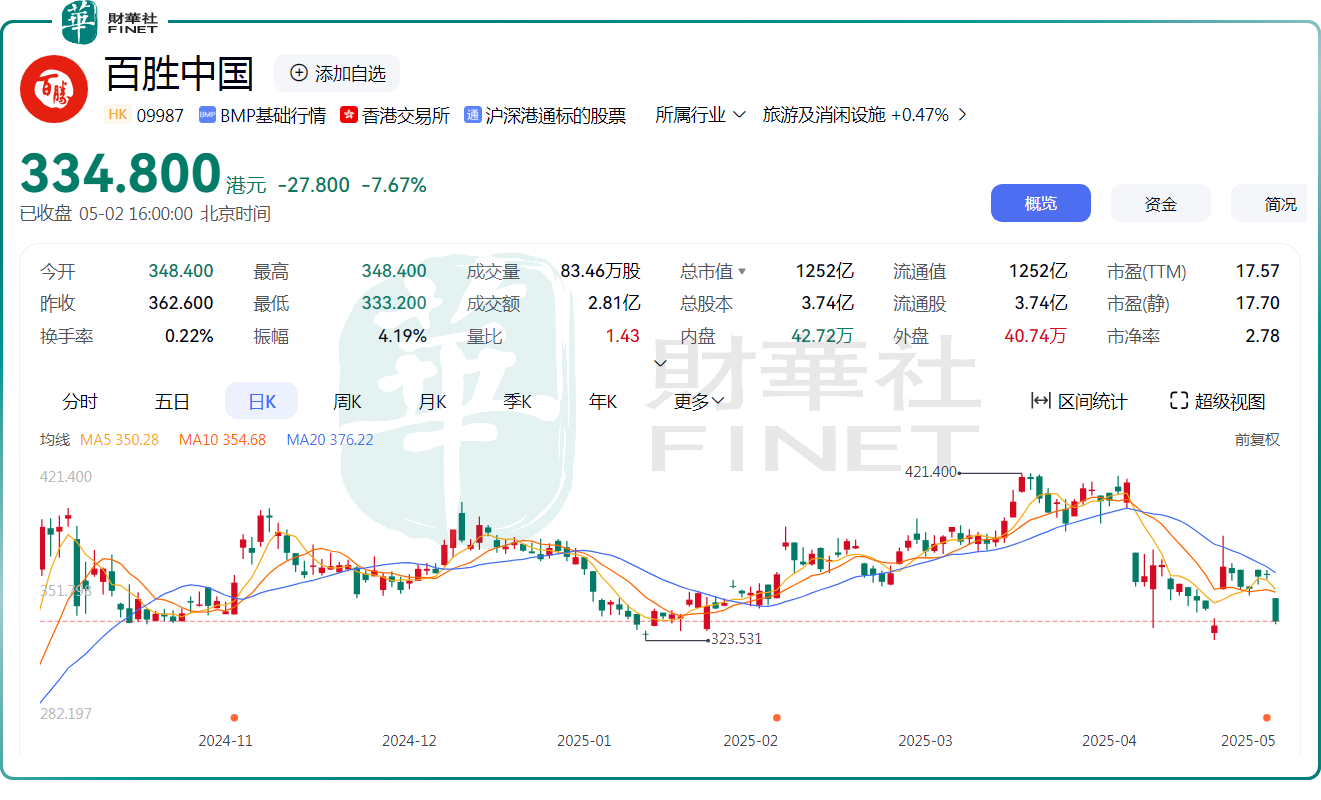This screenshot has height=800, width=1321.
Task: Click the 2025-03 date axis label
Action: pos(925,741)
